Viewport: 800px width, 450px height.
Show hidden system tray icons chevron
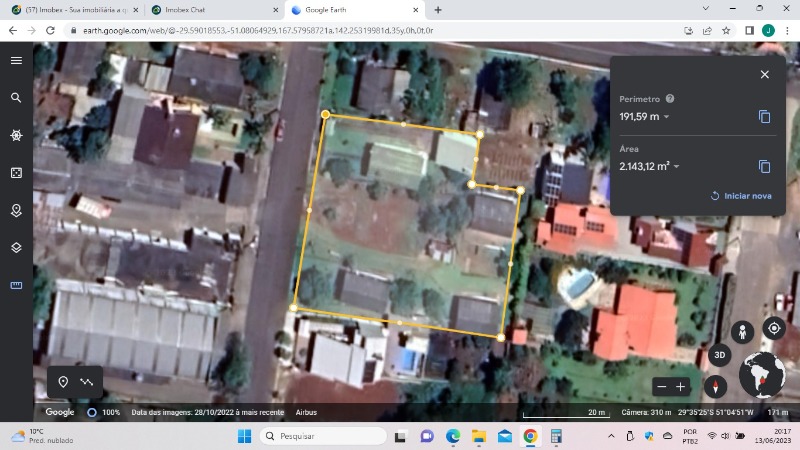(x=612, y=436)
